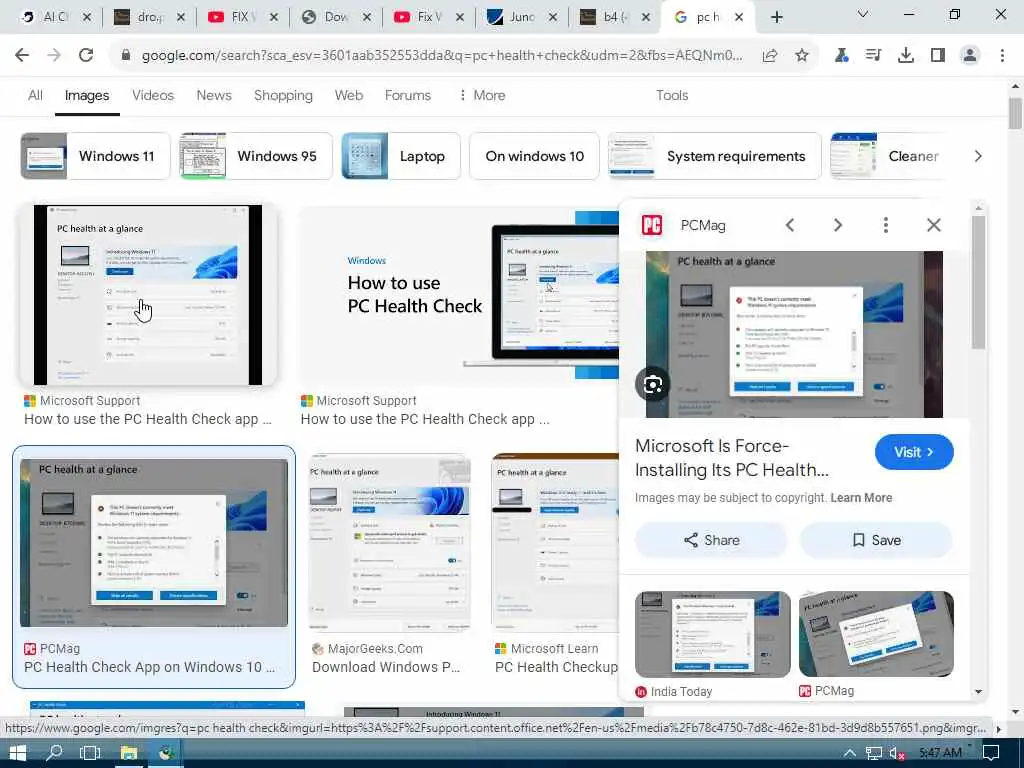Screen dimensions: 1024x768
Task: Open a new tab with the plus button
Action: (776, 18)
